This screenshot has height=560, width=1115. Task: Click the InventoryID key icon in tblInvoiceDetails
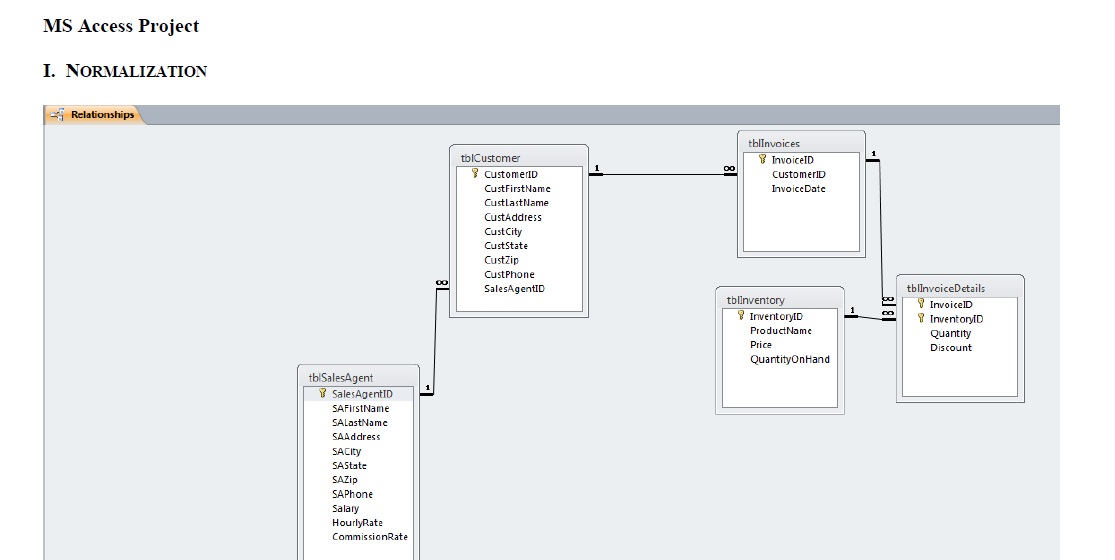pos(921,319)
